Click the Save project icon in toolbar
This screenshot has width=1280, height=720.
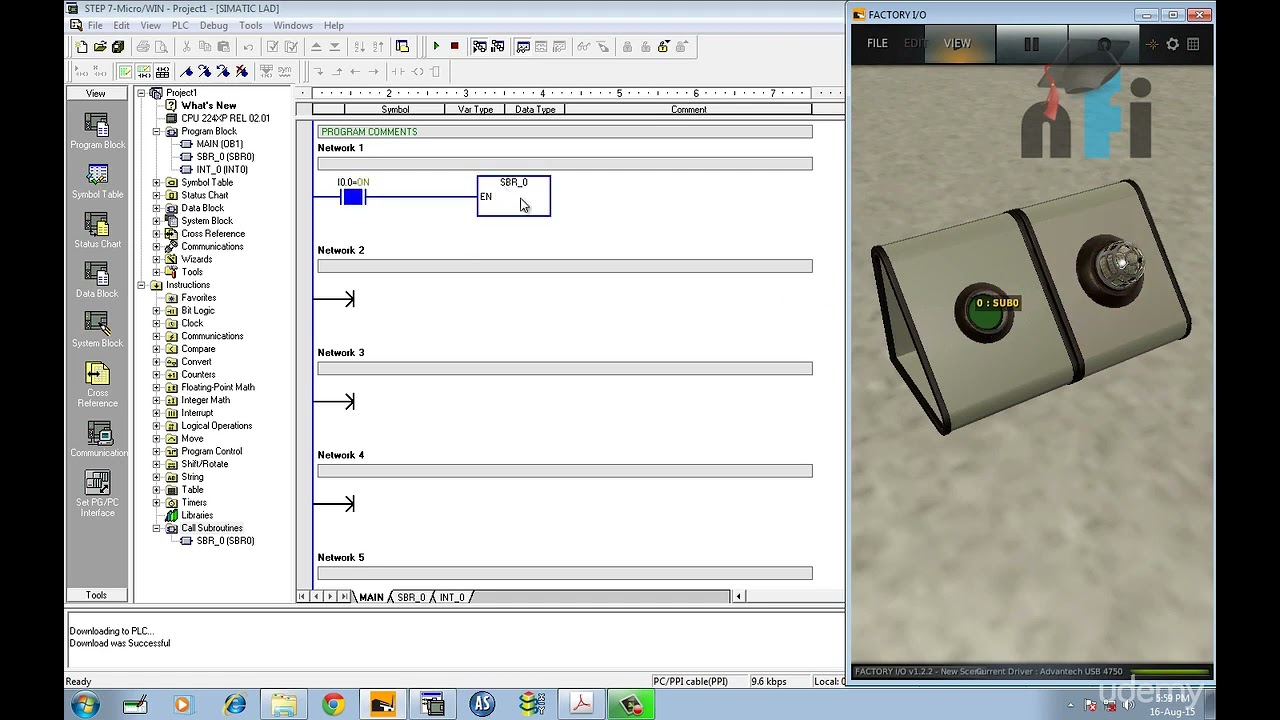[118, 47]
